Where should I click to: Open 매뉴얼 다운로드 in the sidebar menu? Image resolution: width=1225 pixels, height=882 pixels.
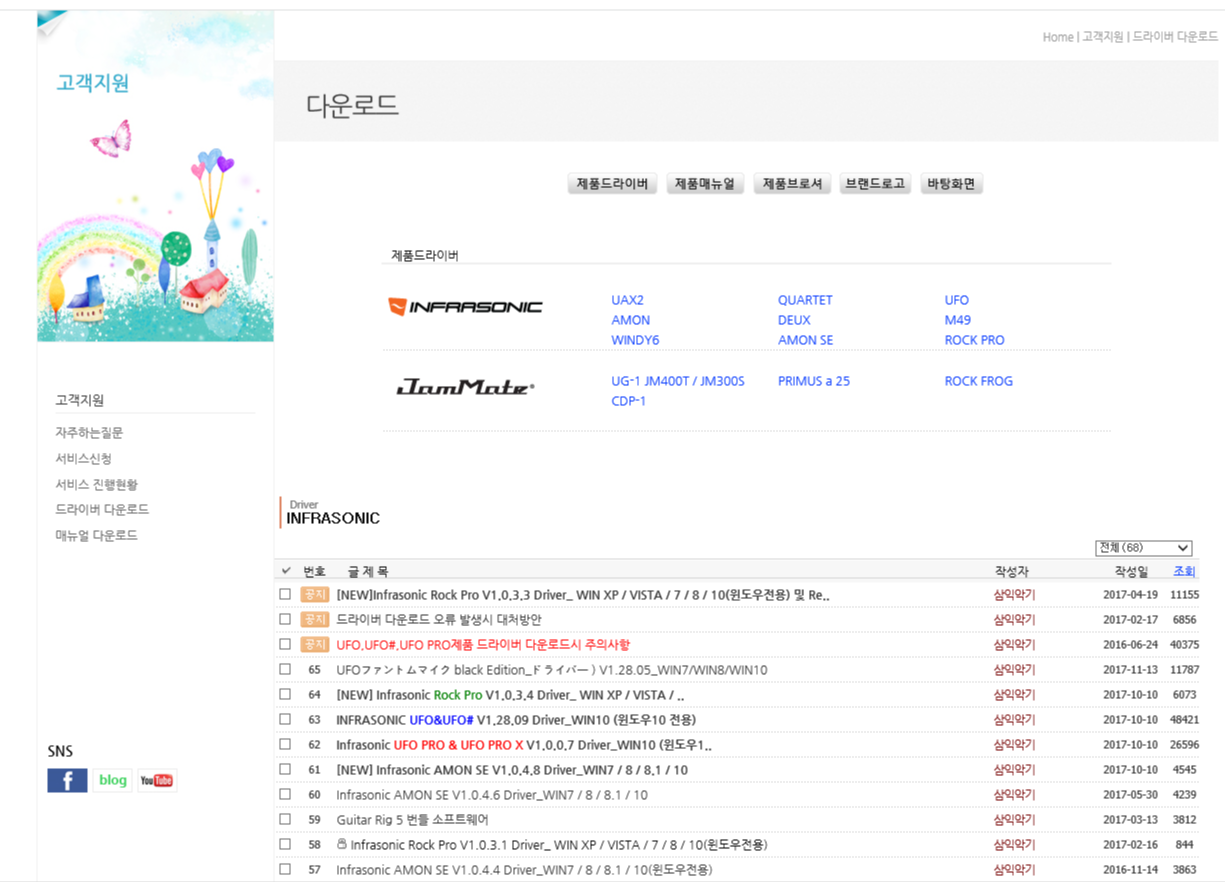click(96, 535)
